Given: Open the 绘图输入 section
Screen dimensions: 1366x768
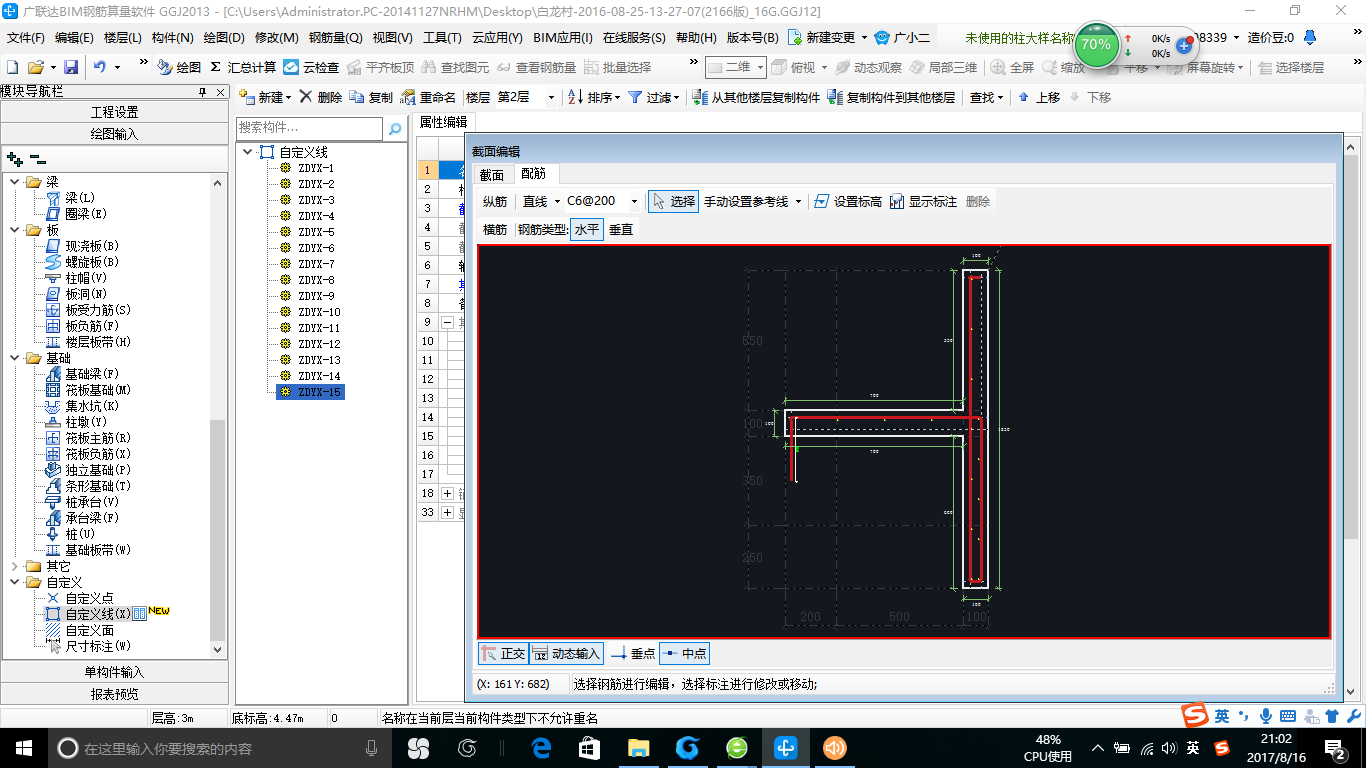Looking at the screenshot, I should click(115, 133).
